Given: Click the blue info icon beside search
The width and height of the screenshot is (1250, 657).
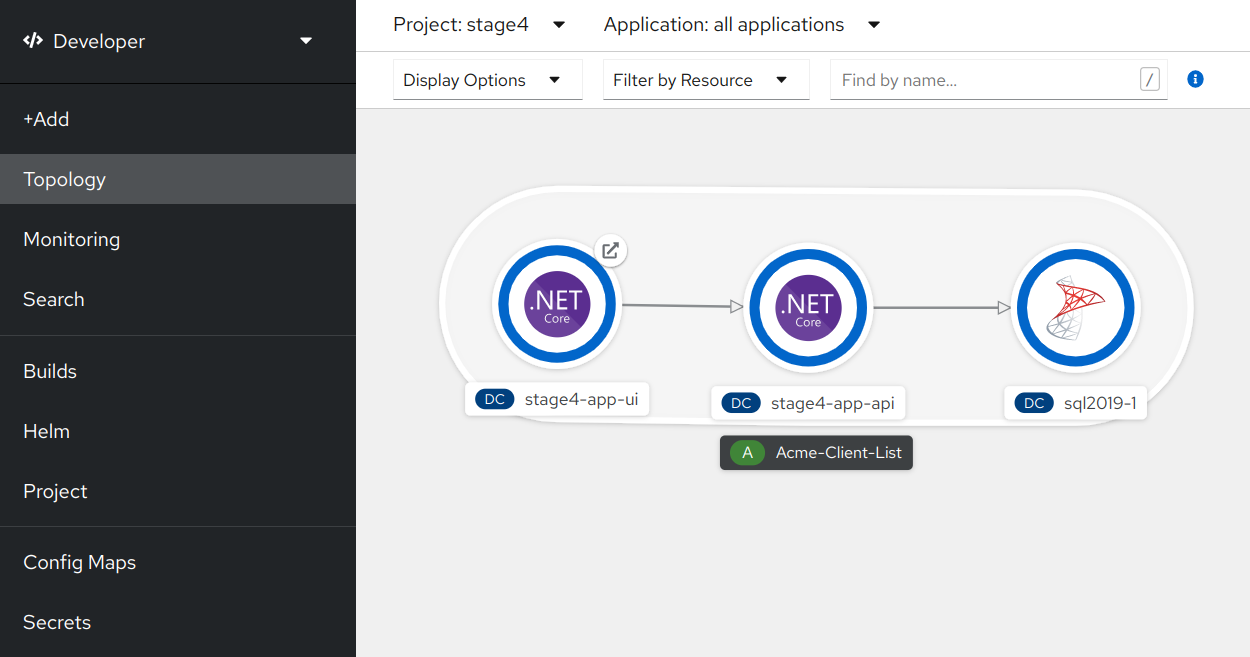Looking at the screenshot, I should 1195,79.
